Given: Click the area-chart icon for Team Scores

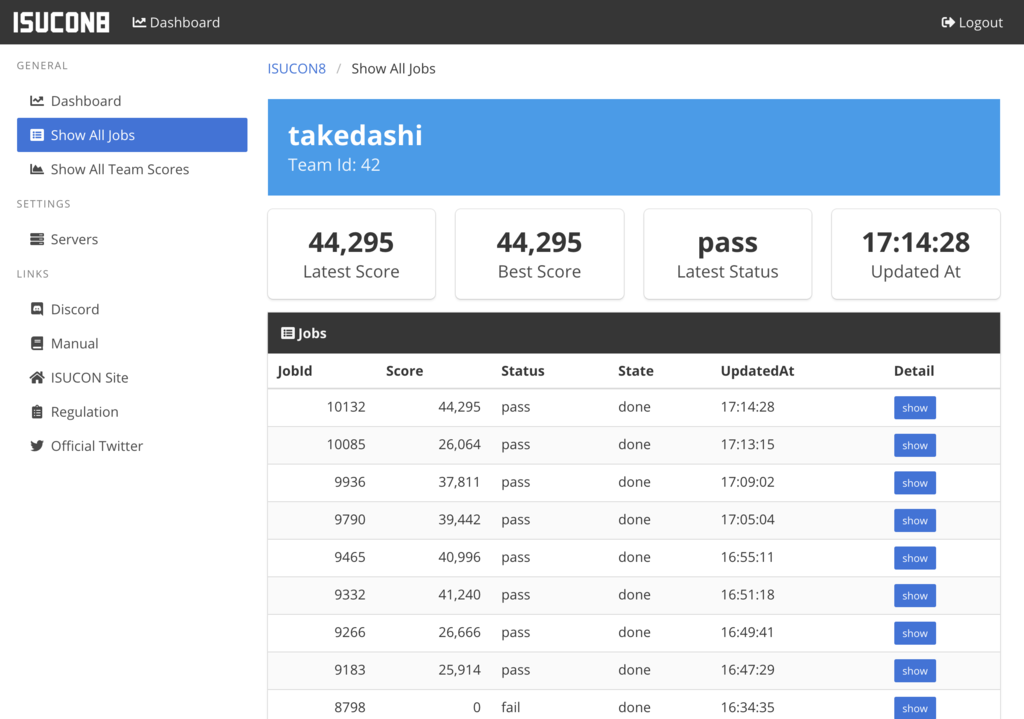Looking at the screenshot, I should pos(37,169).
